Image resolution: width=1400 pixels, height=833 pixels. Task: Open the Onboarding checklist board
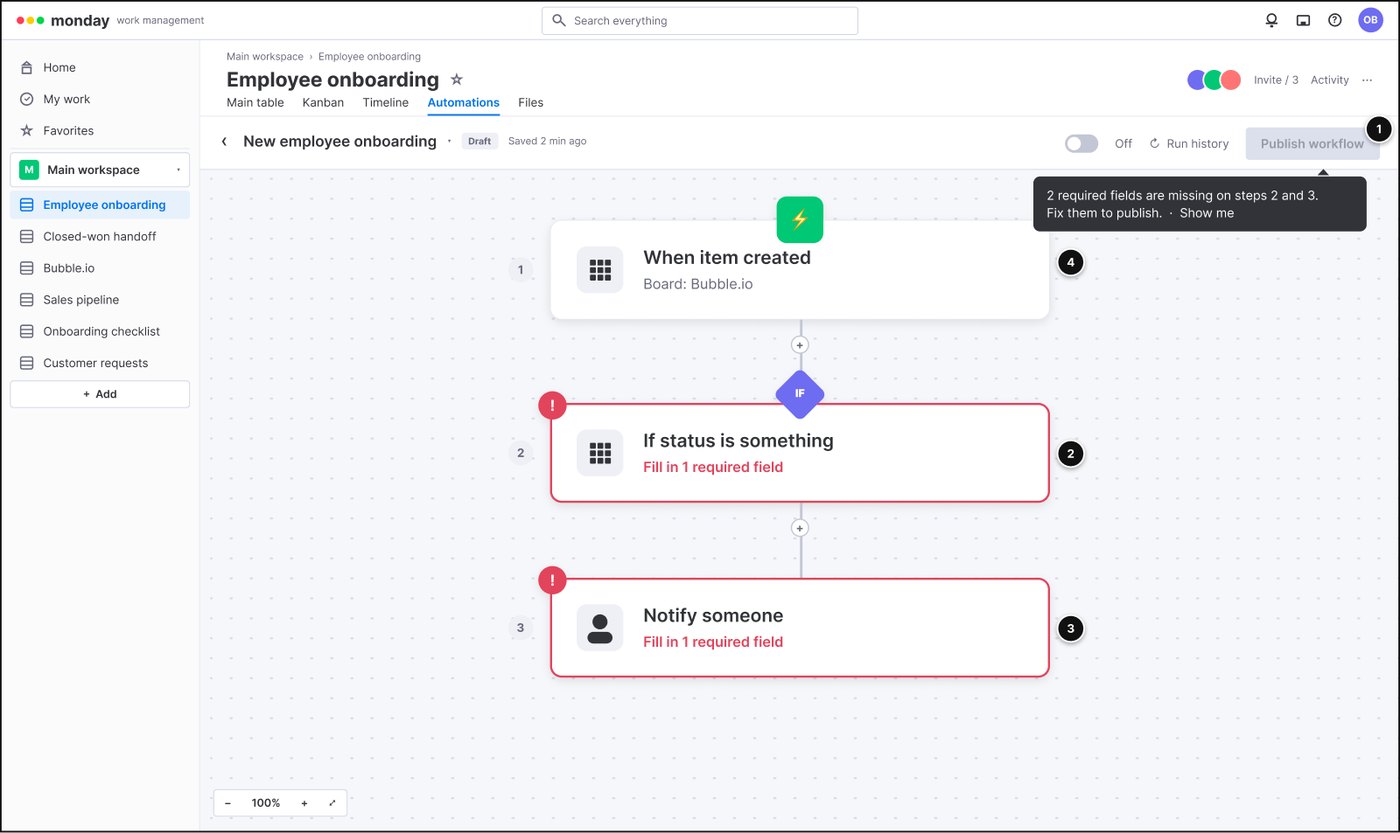(x=100, y=331)
